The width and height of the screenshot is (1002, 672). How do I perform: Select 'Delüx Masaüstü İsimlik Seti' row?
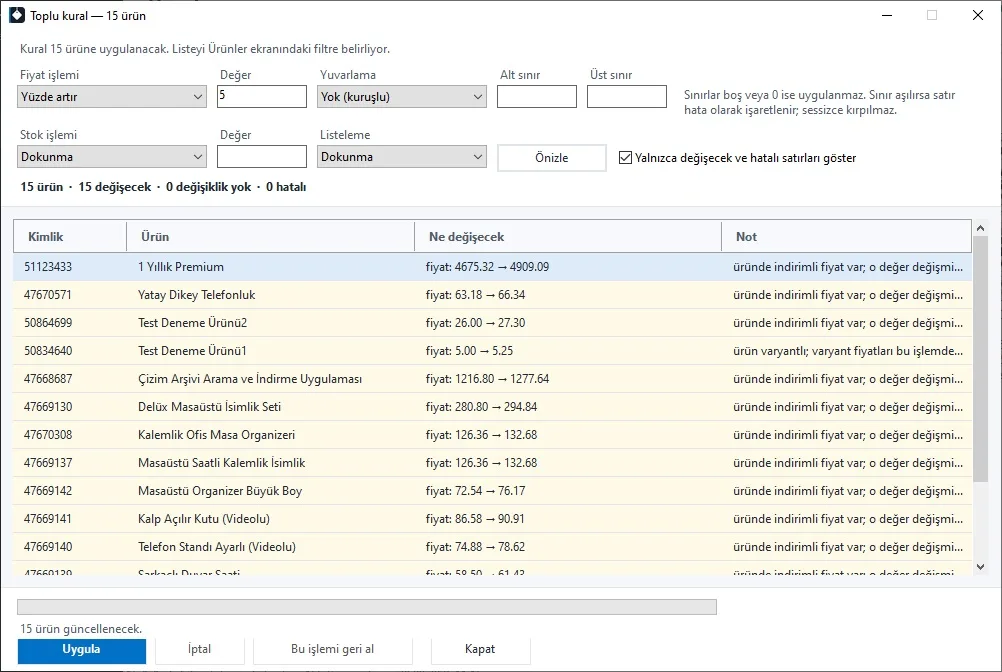493,407
